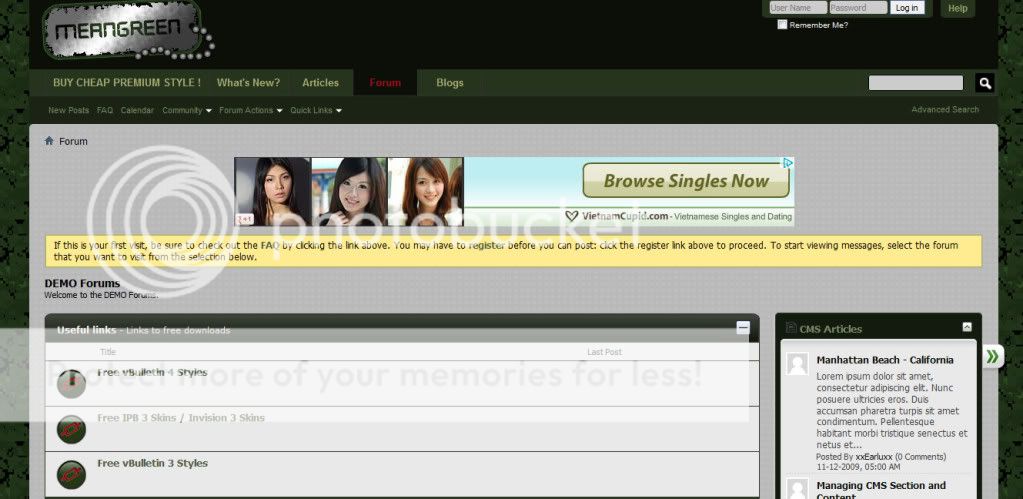Click the home icon in breadcrumb
Screen dimensions: 1023x499
pyautogui.click(x=49, y=141)
